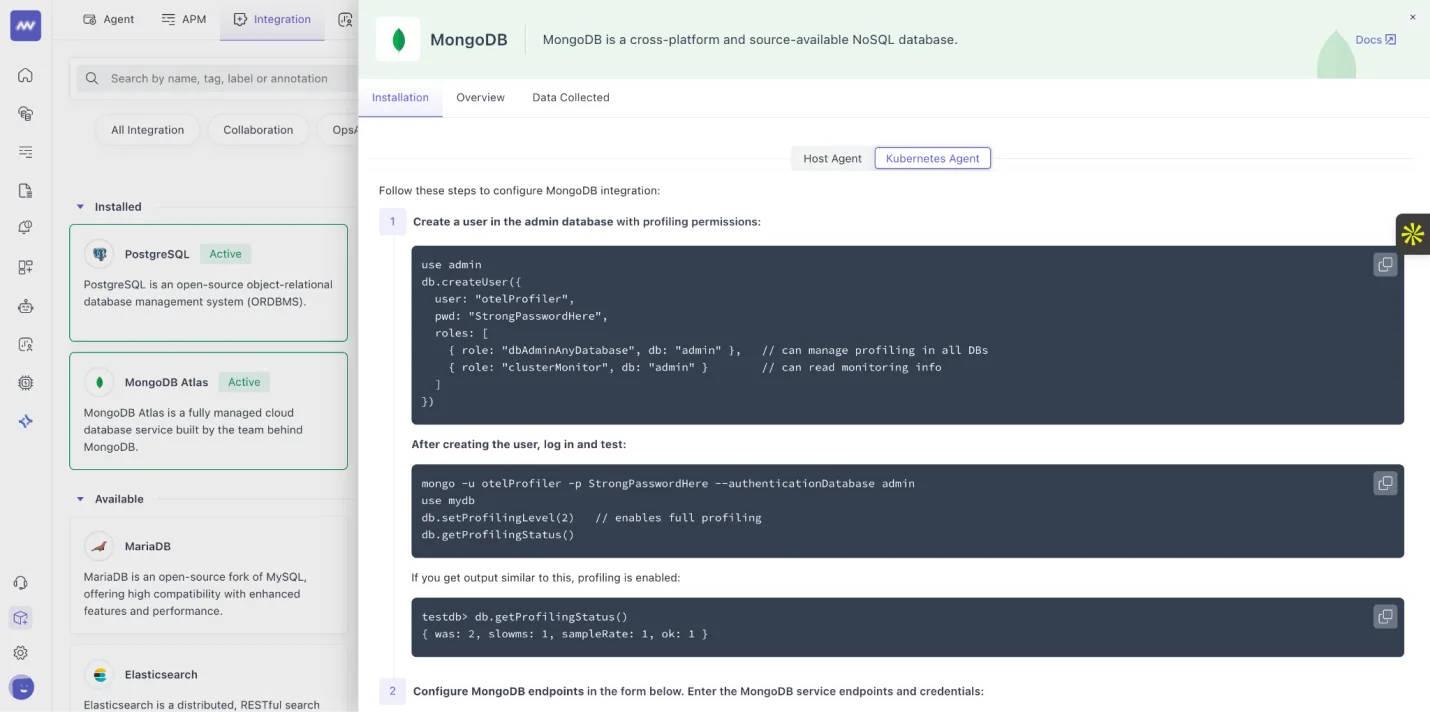Copy the createUser code block
Viewport: 1430px width, 712px height.
pos(1385,265)
